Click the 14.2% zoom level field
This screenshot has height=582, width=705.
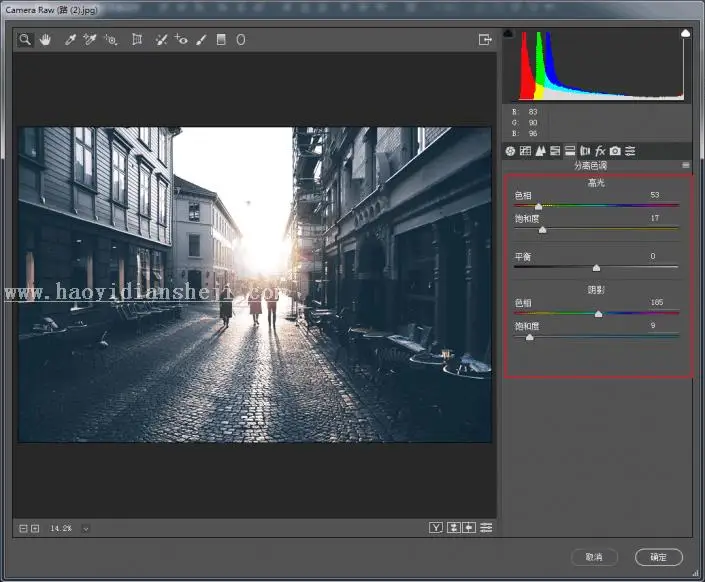click(61, 528)
